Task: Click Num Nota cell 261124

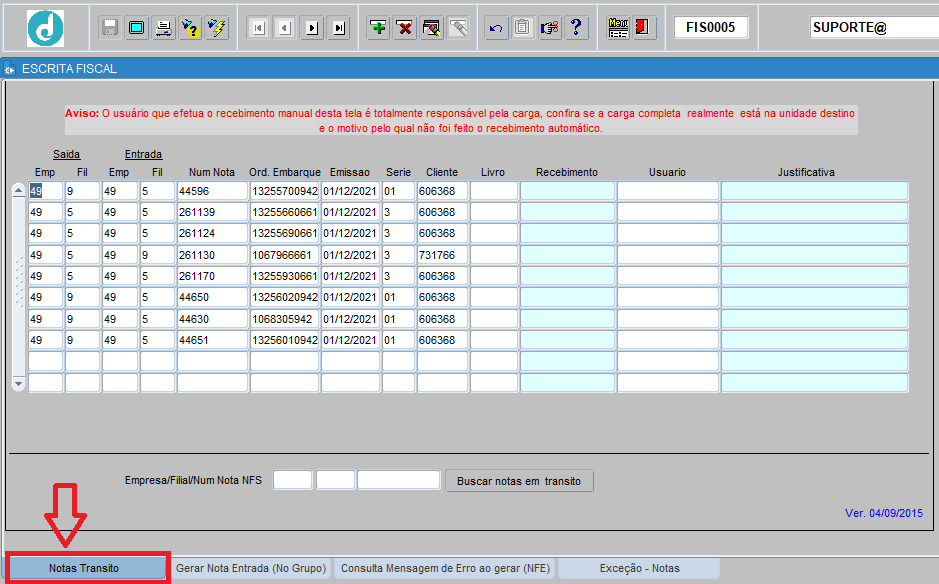Action: pyautogui.click(x=212, y=233)
